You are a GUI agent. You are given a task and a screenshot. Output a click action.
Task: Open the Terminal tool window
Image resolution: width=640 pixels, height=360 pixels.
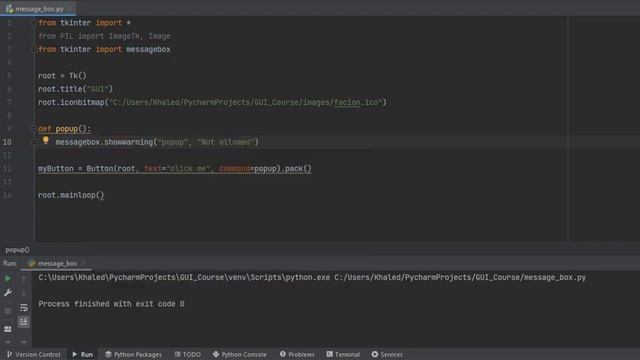coord(343,354)
